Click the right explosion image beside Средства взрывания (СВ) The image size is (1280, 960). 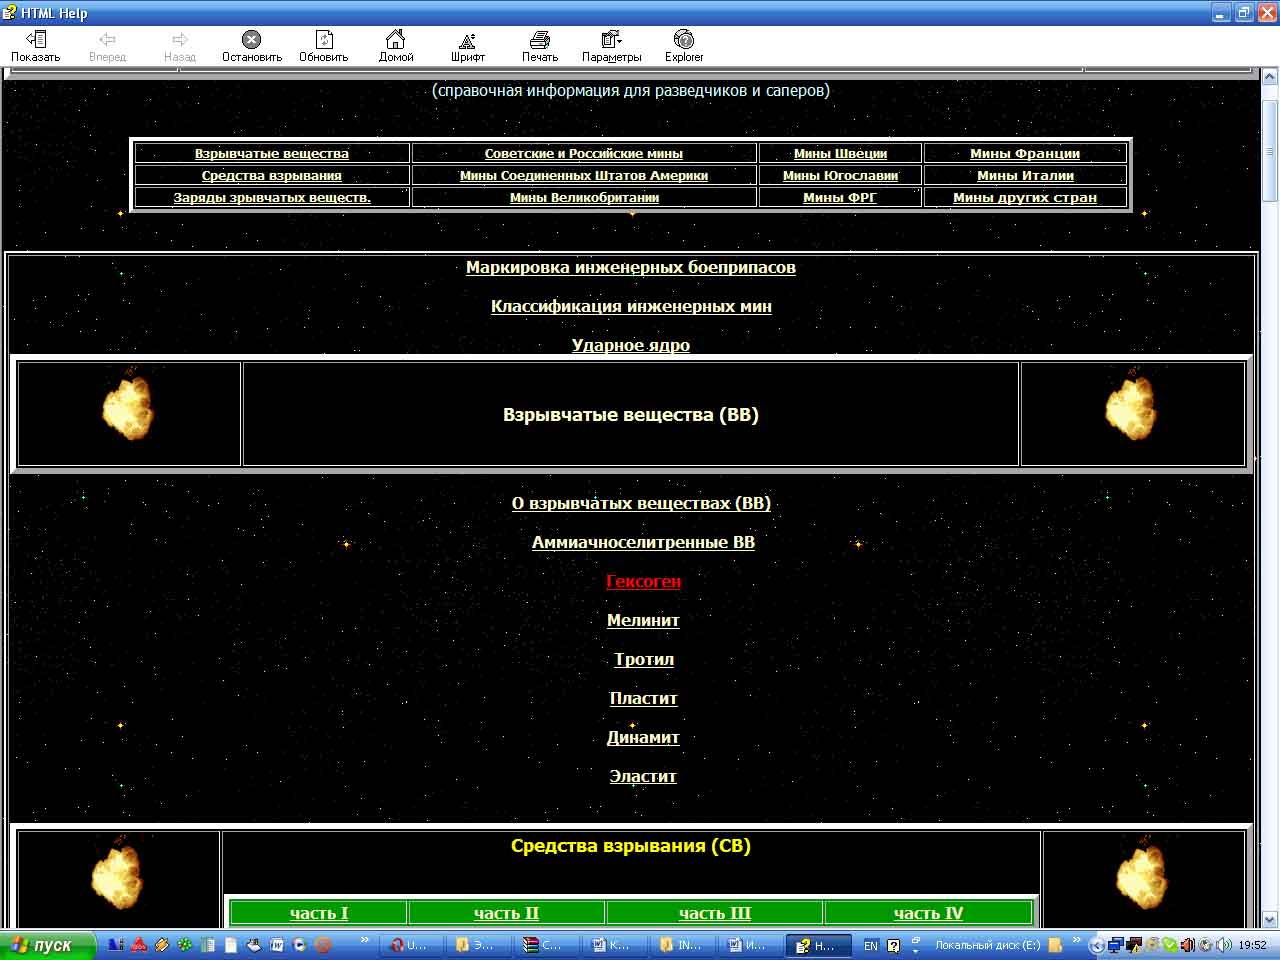1142,873
